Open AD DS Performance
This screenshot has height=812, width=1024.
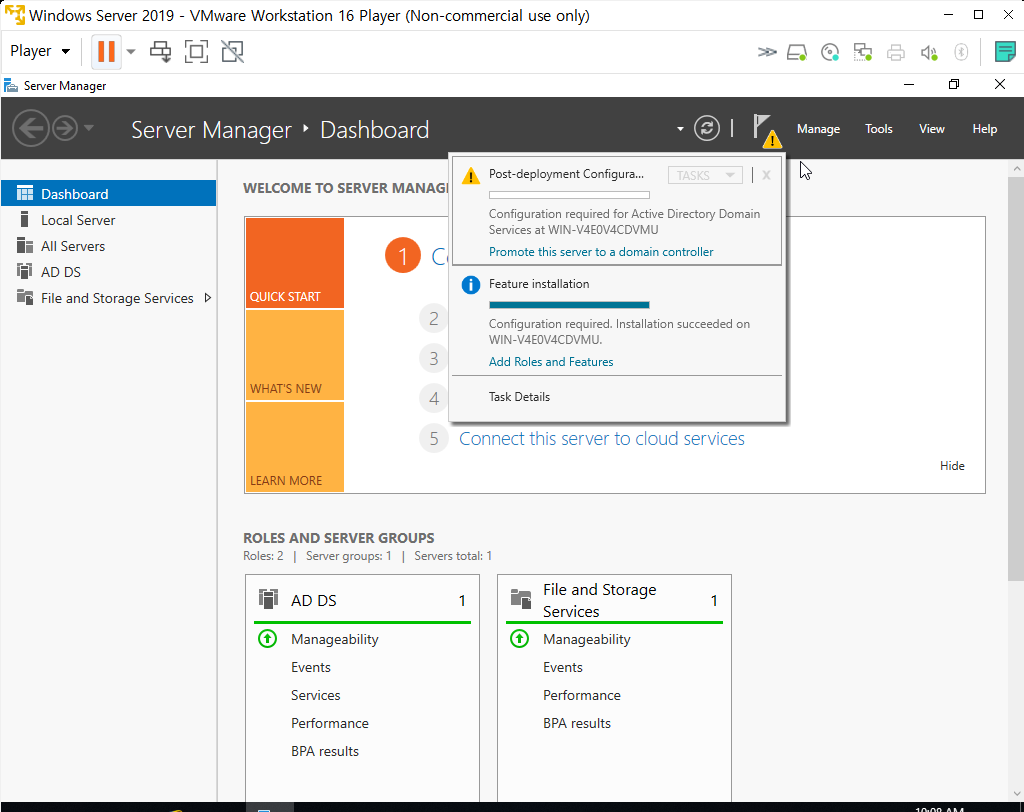[x=329, y=723]
